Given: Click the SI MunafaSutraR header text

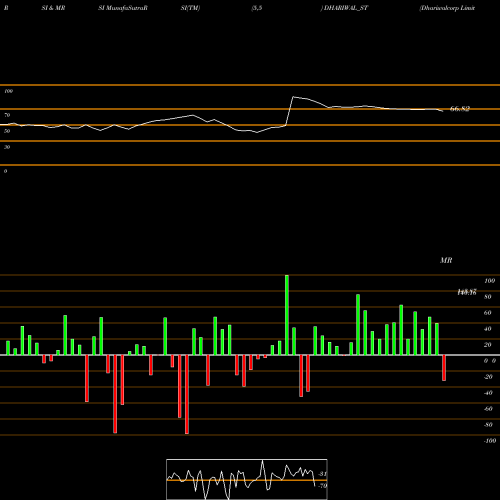Looking at the screenshot, I should point(123,8).
